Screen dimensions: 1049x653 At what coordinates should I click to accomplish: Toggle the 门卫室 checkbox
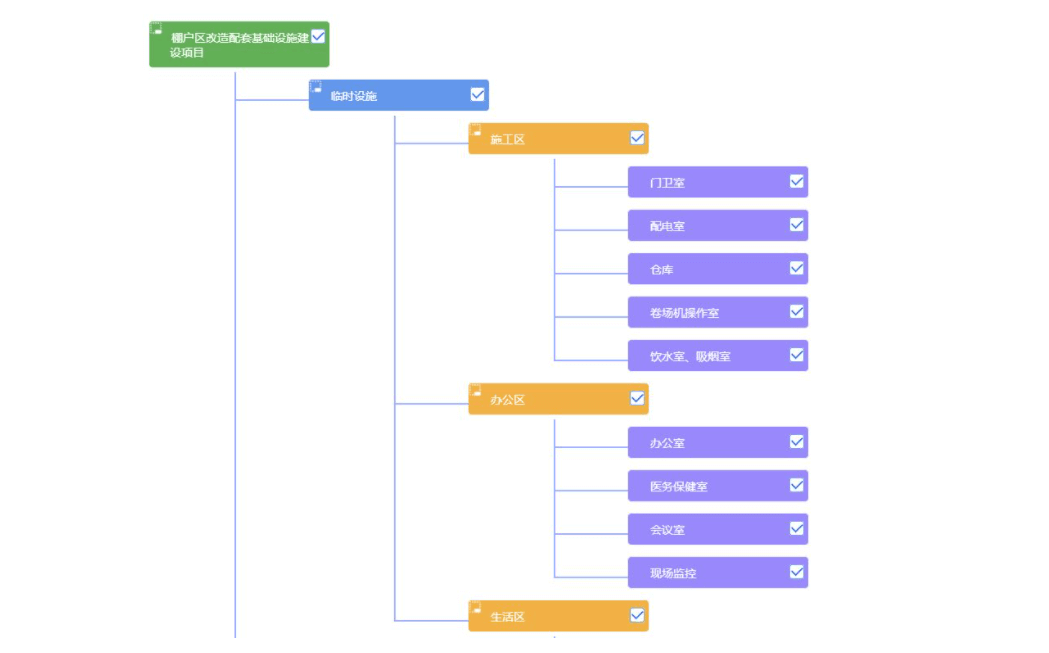(796, 181)
